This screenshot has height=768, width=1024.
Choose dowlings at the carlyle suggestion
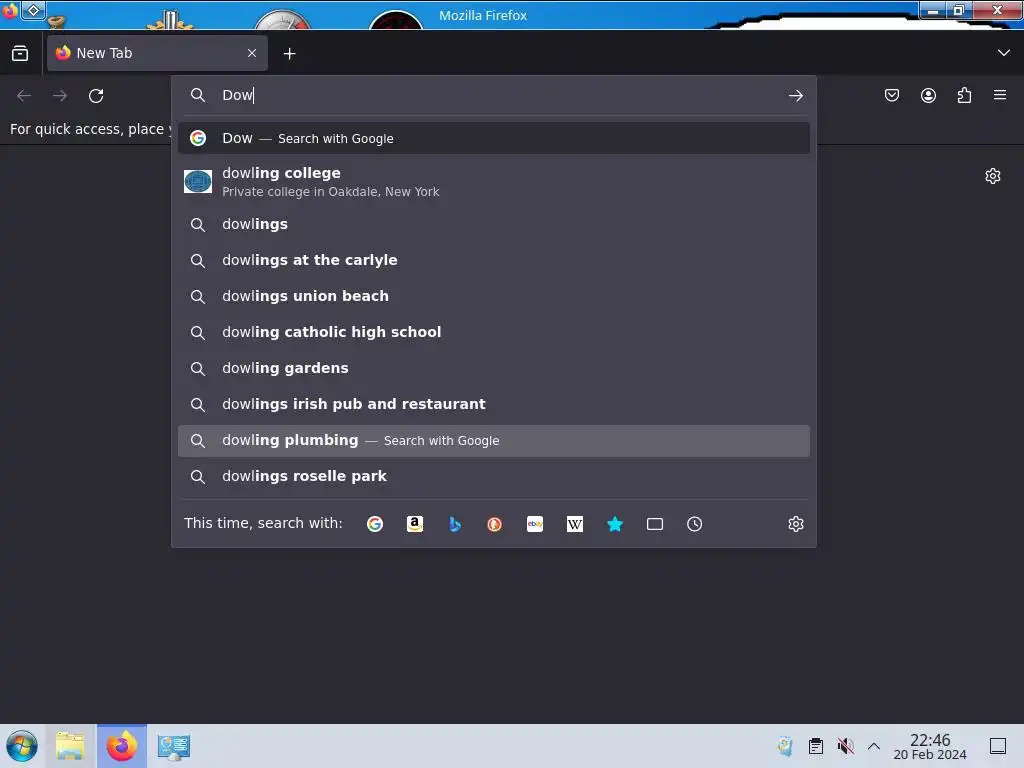point(494,260)
